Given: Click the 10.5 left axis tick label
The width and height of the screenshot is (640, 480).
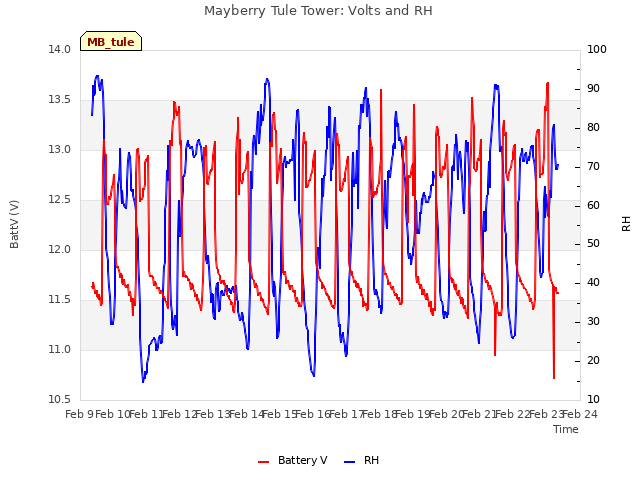Looking at the screenshot, I should 60,400.
